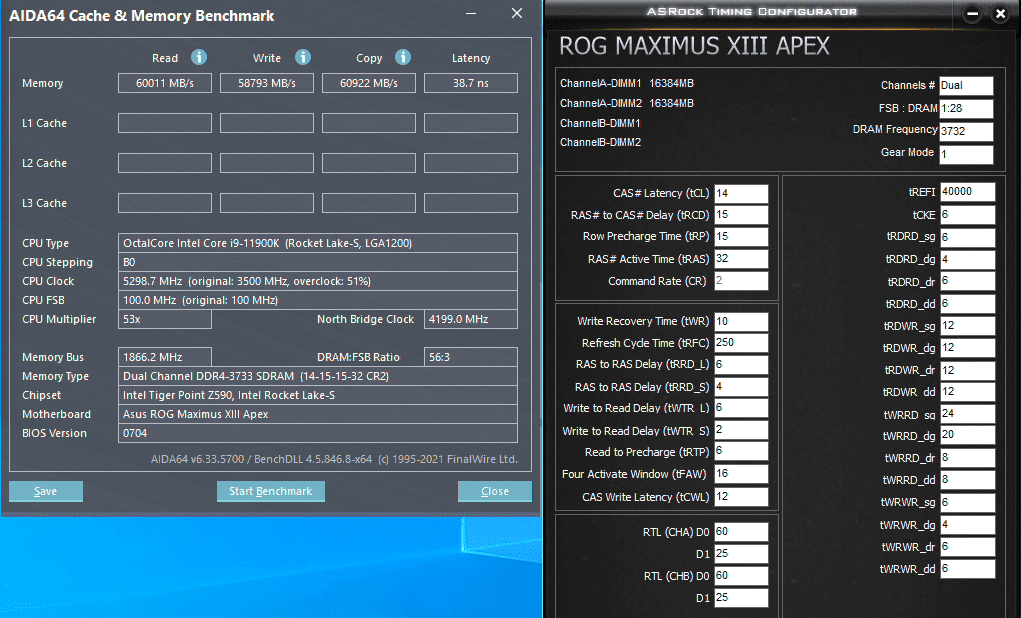Click the Chipset field Intel Tiger Point Z590
This screenshot has height=618, width=1021.
(318, 395)
